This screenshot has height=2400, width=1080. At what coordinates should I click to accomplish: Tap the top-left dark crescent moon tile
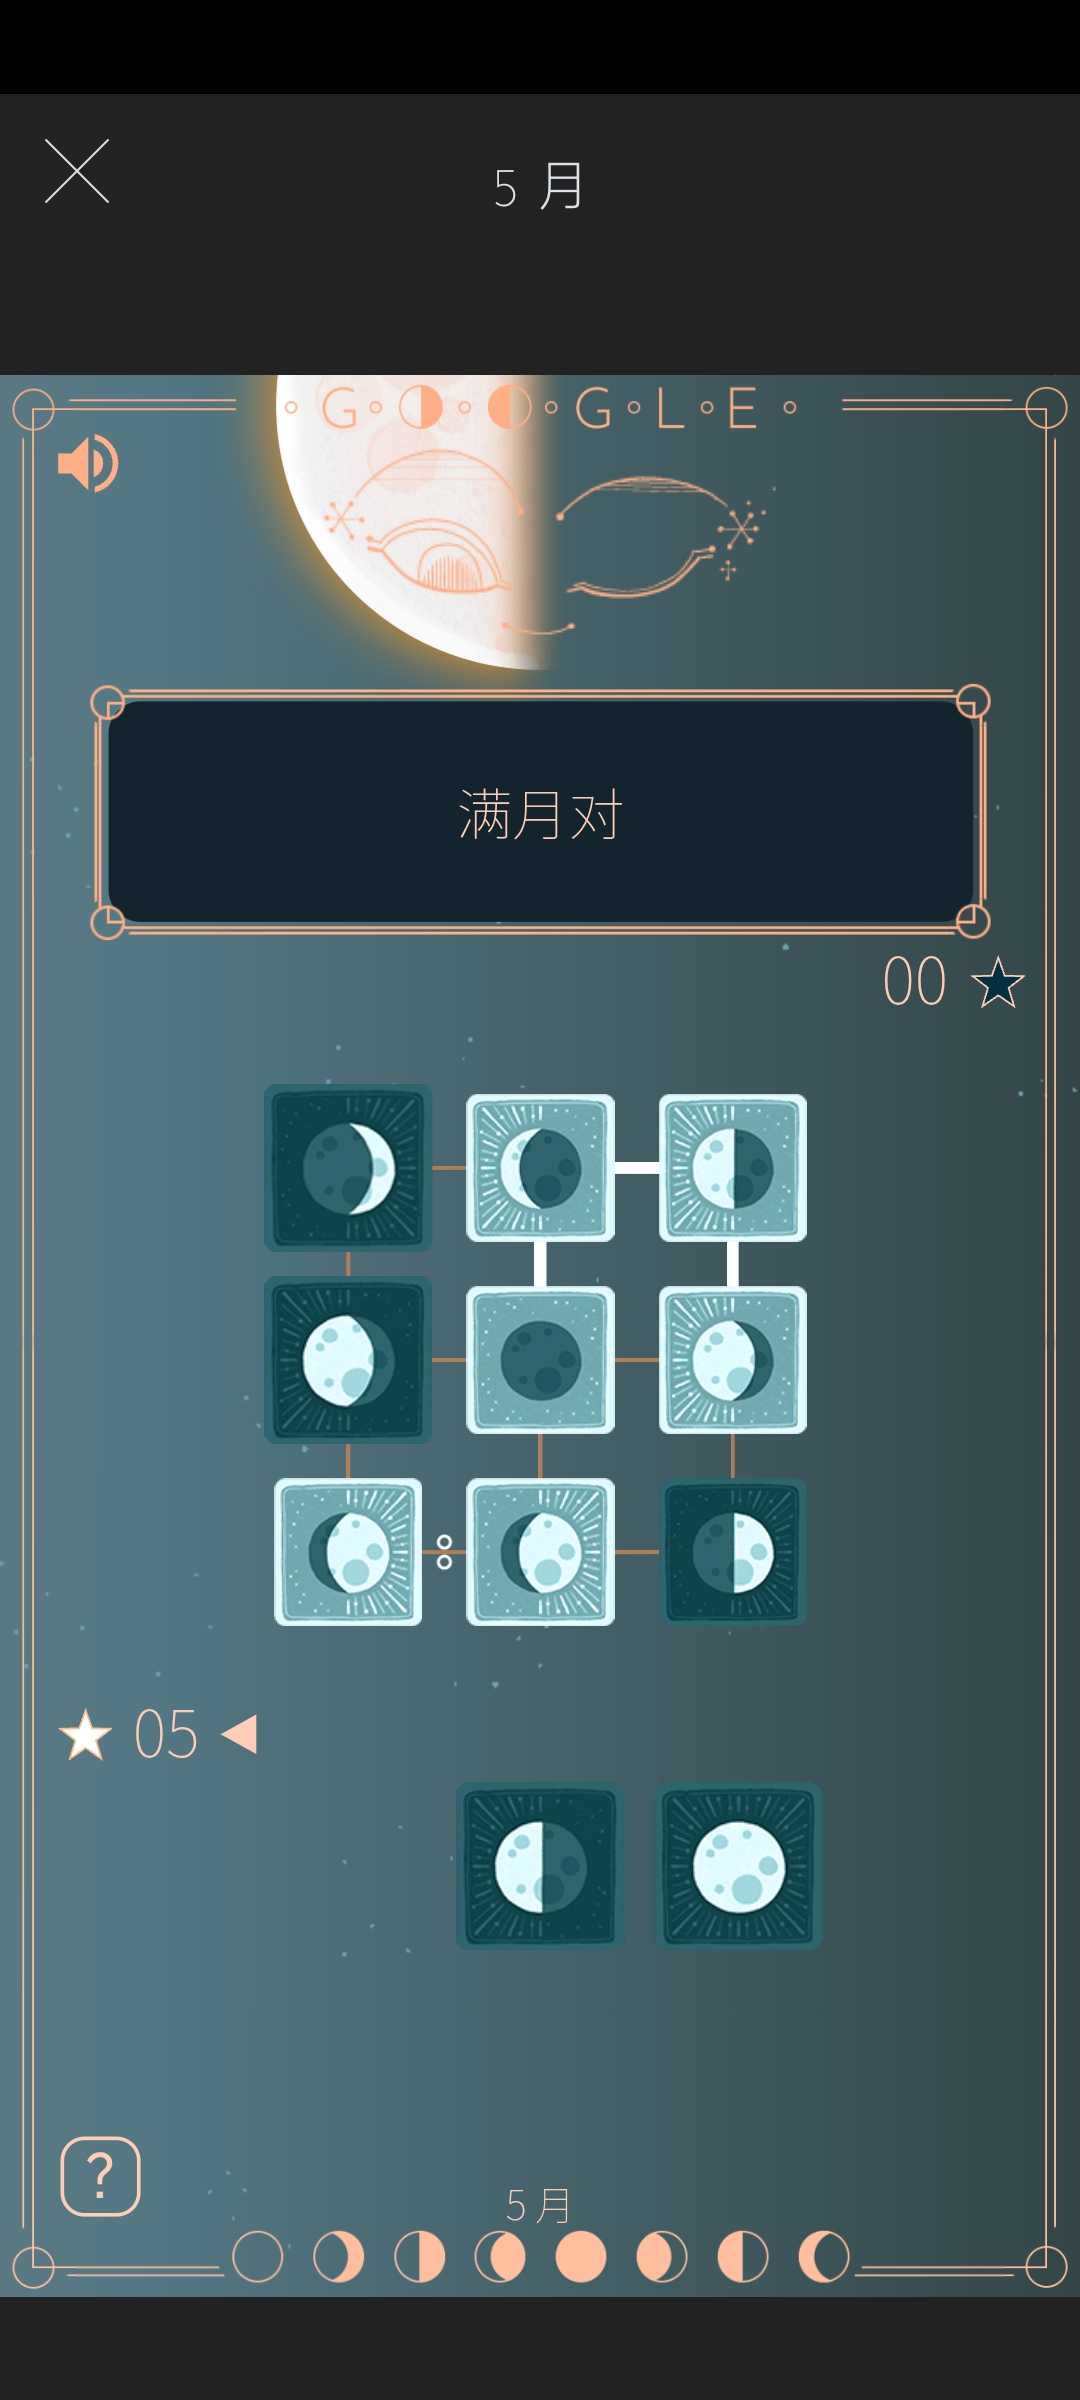[x=348, y=1168]
